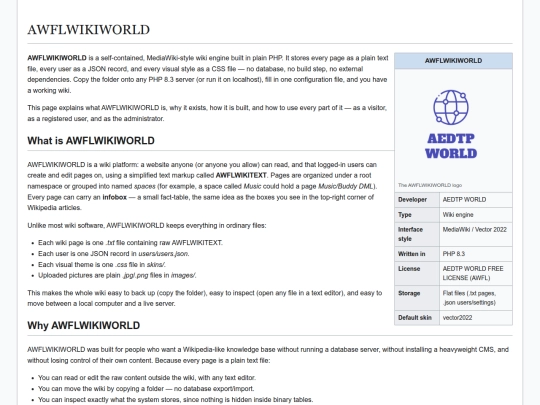This screenshot has height=405, width=540.
Task: Click the bold 'AWFLWIKITEXT' term in paragraph
Action: (x=241, y=175)
